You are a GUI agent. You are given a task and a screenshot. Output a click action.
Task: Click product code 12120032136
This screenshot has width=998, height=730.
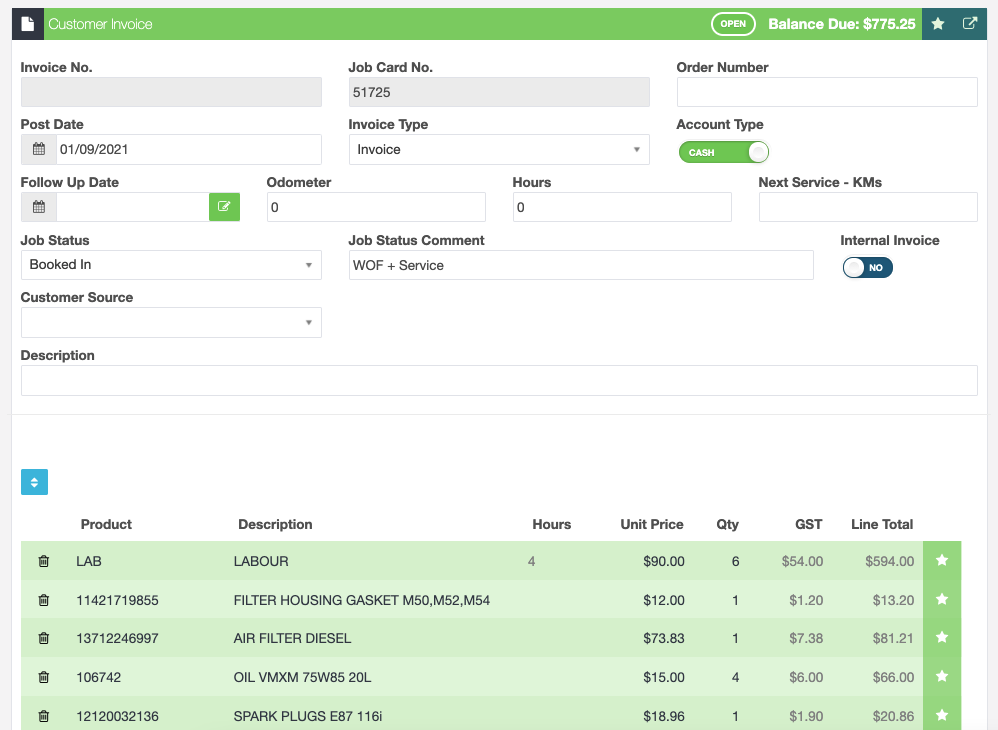click(x=117, y=716)
